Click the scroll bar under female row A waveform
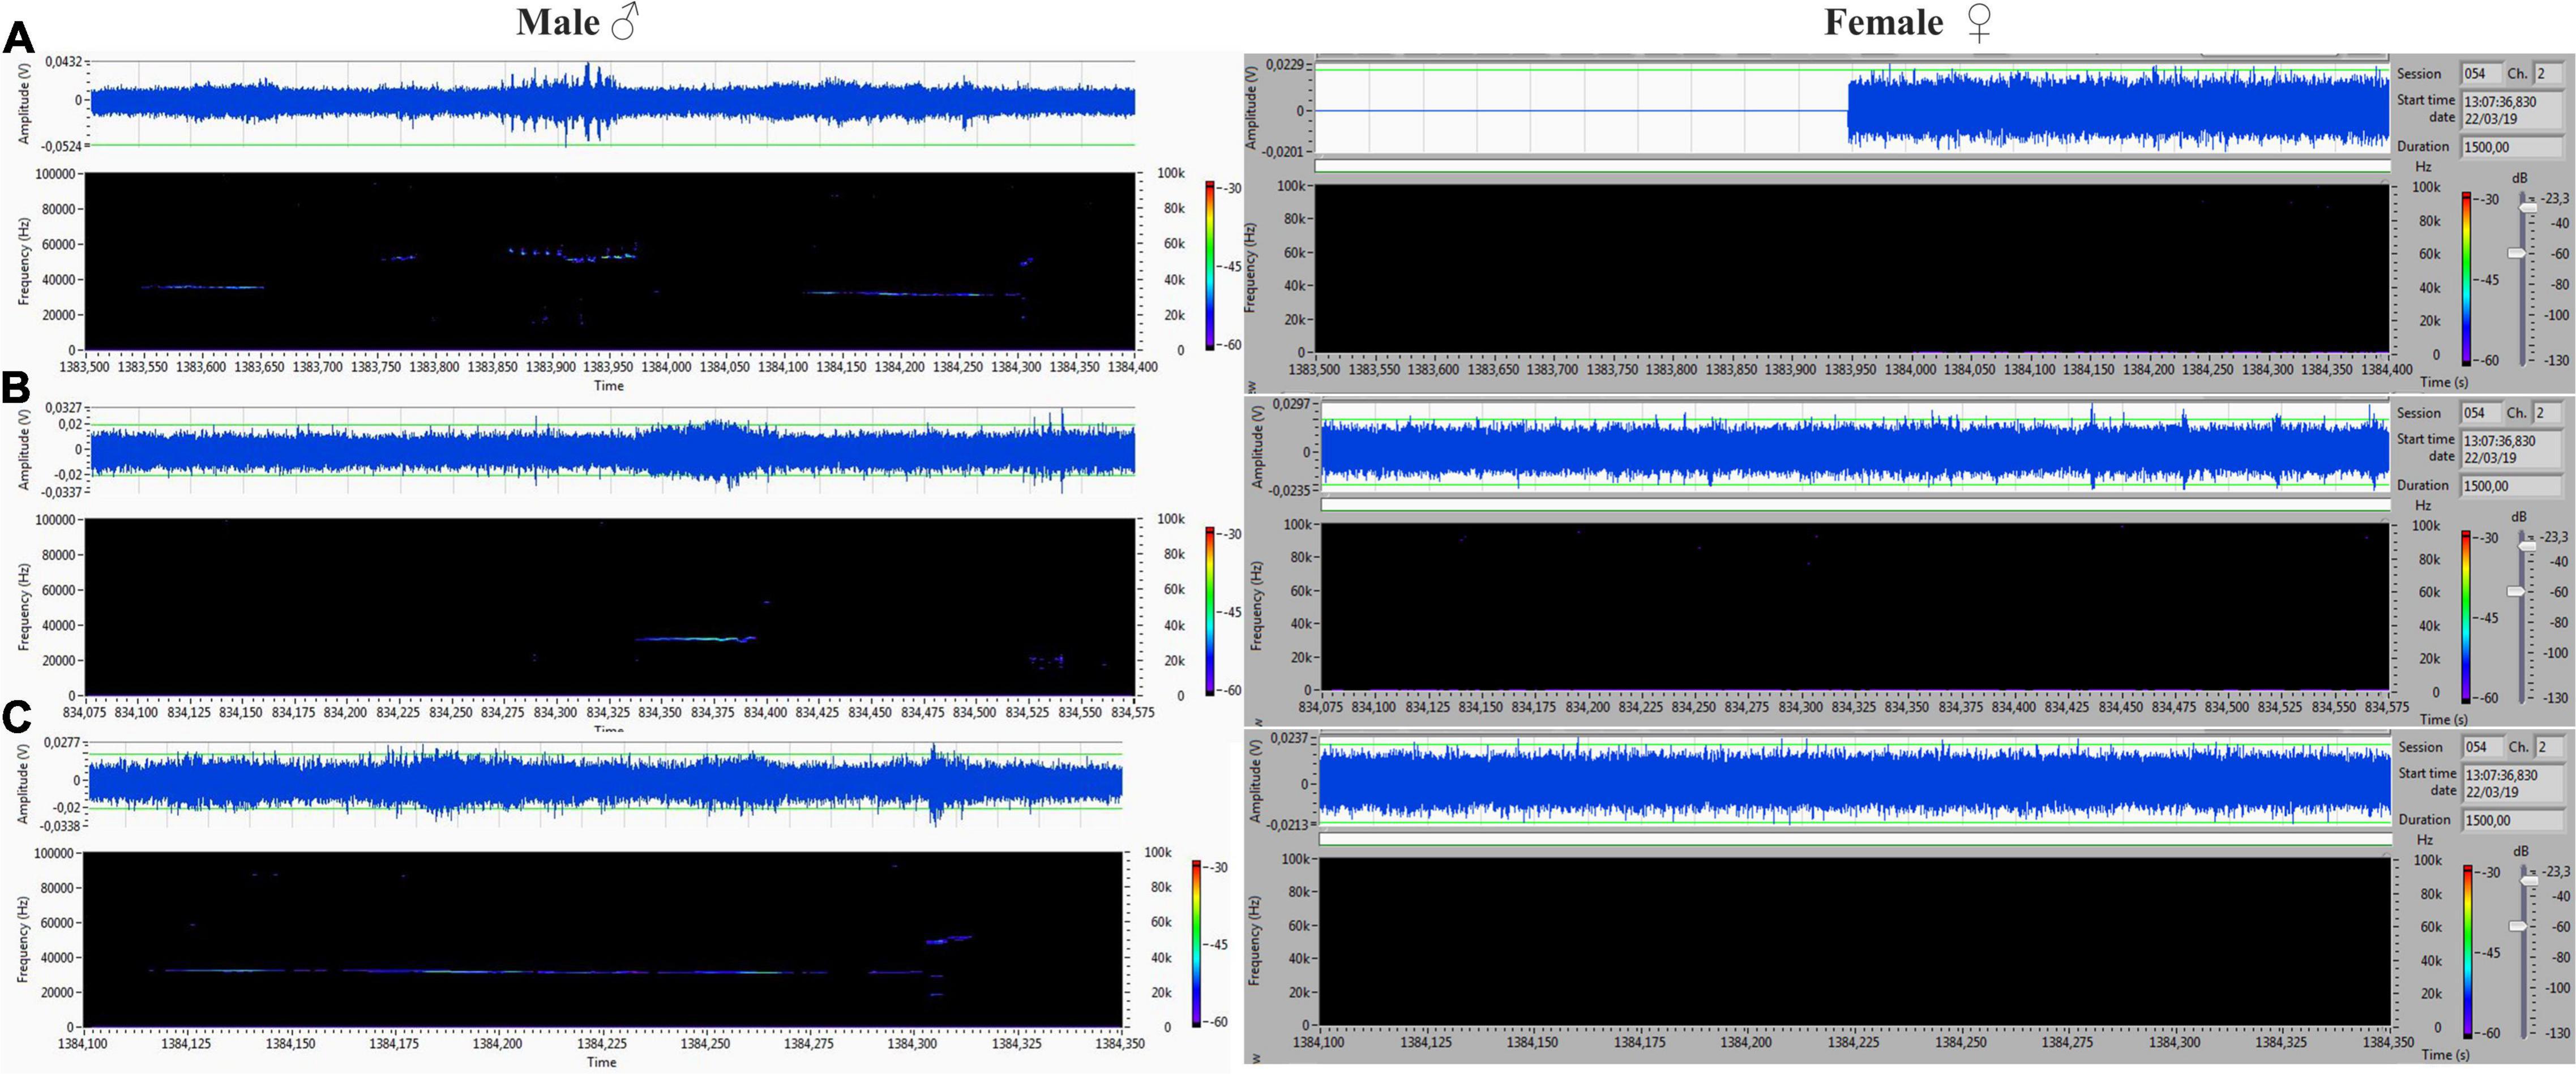 click(x=1853, y=166)
